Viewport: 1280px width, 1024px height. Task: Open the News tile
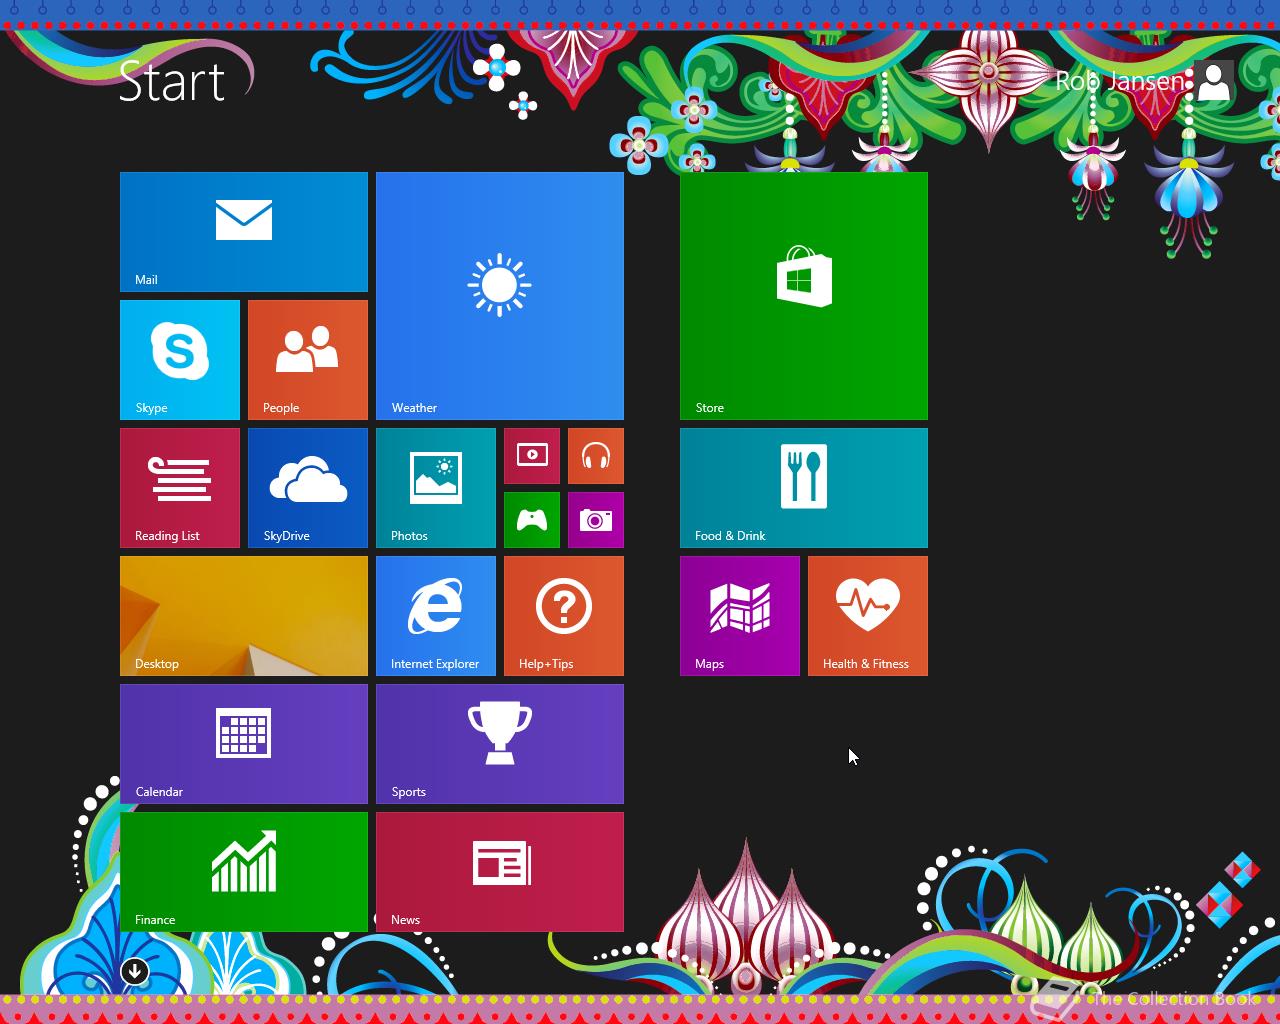[x=500, y=872]
